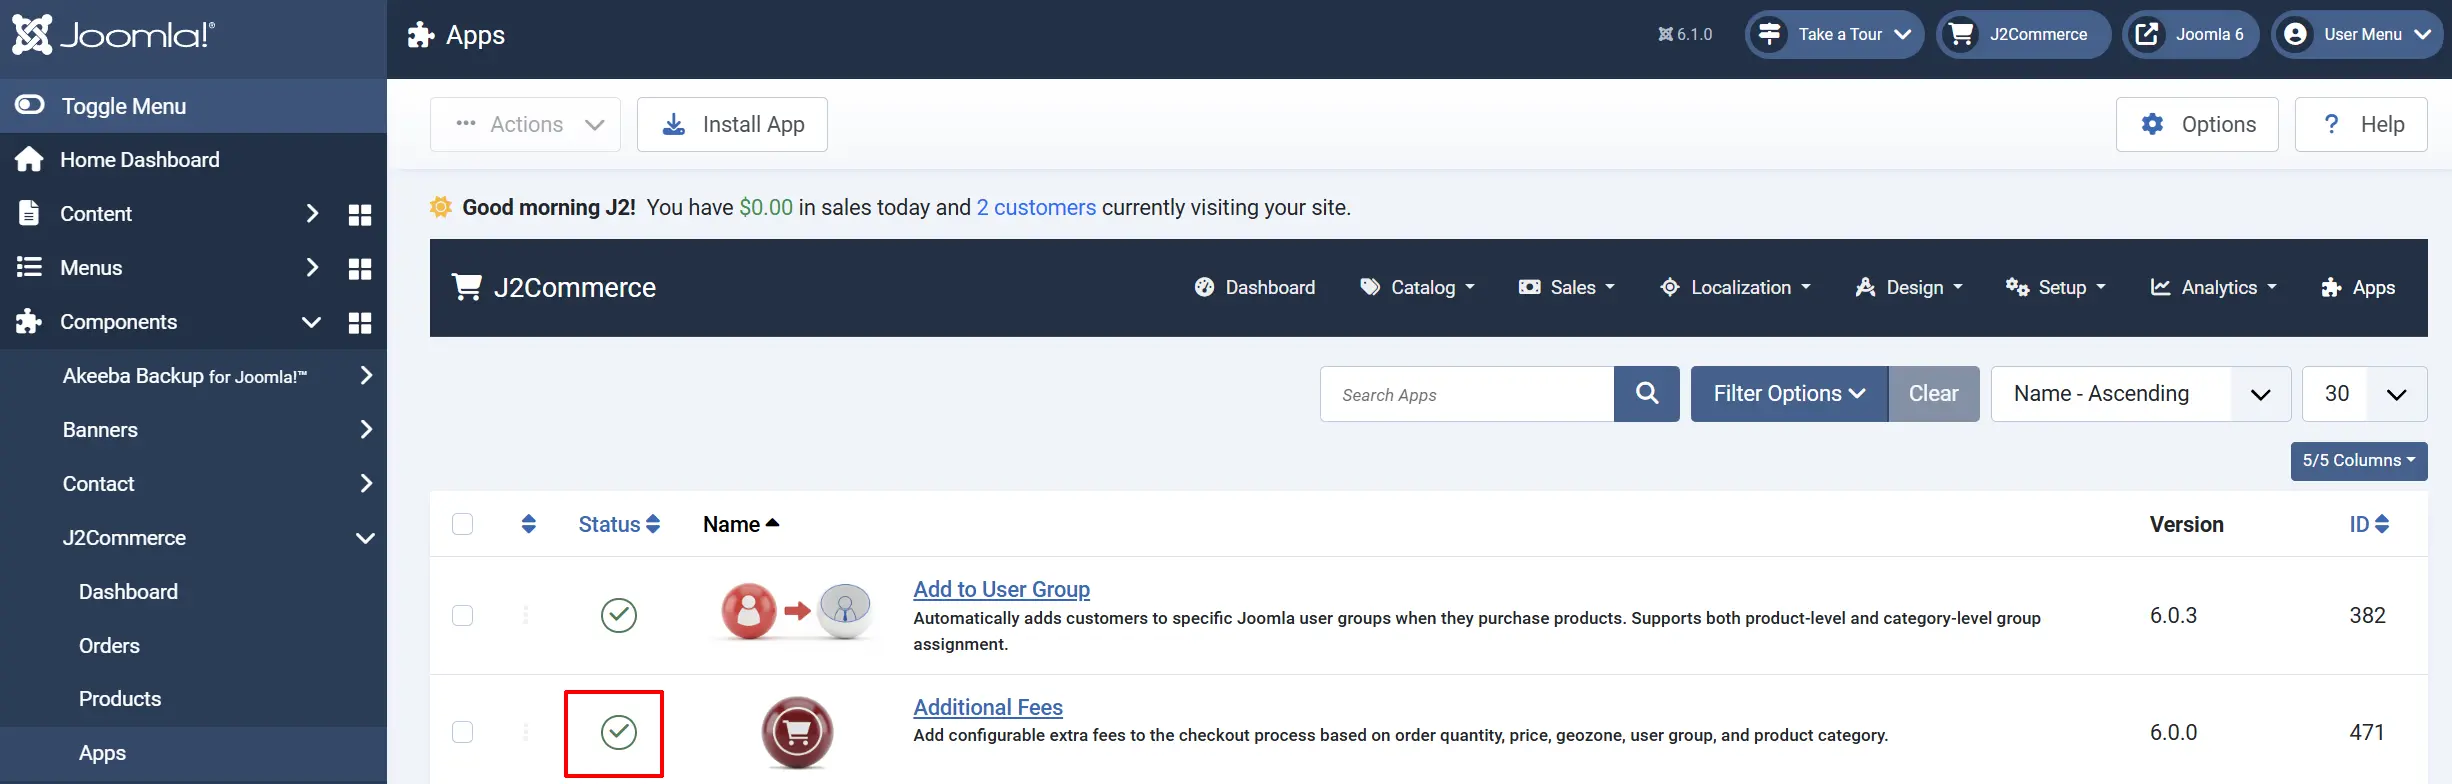Open the Localization menu
Image resolution: width=2452 pixels, height=784 pixels.
click(1735, 288)
